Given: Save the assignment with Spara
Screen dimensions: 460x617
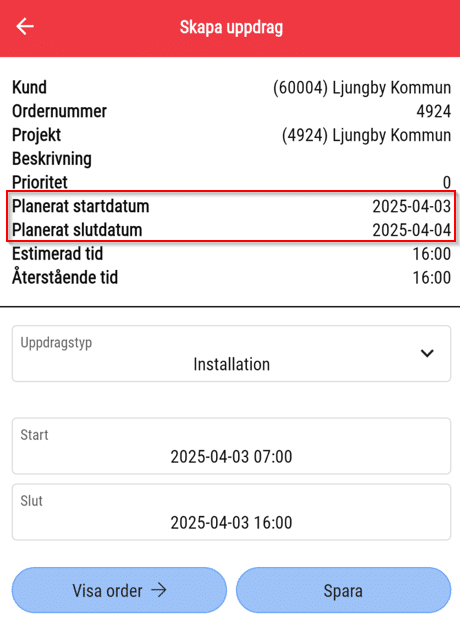Looking at the screenshot, I should pos(343,590).
